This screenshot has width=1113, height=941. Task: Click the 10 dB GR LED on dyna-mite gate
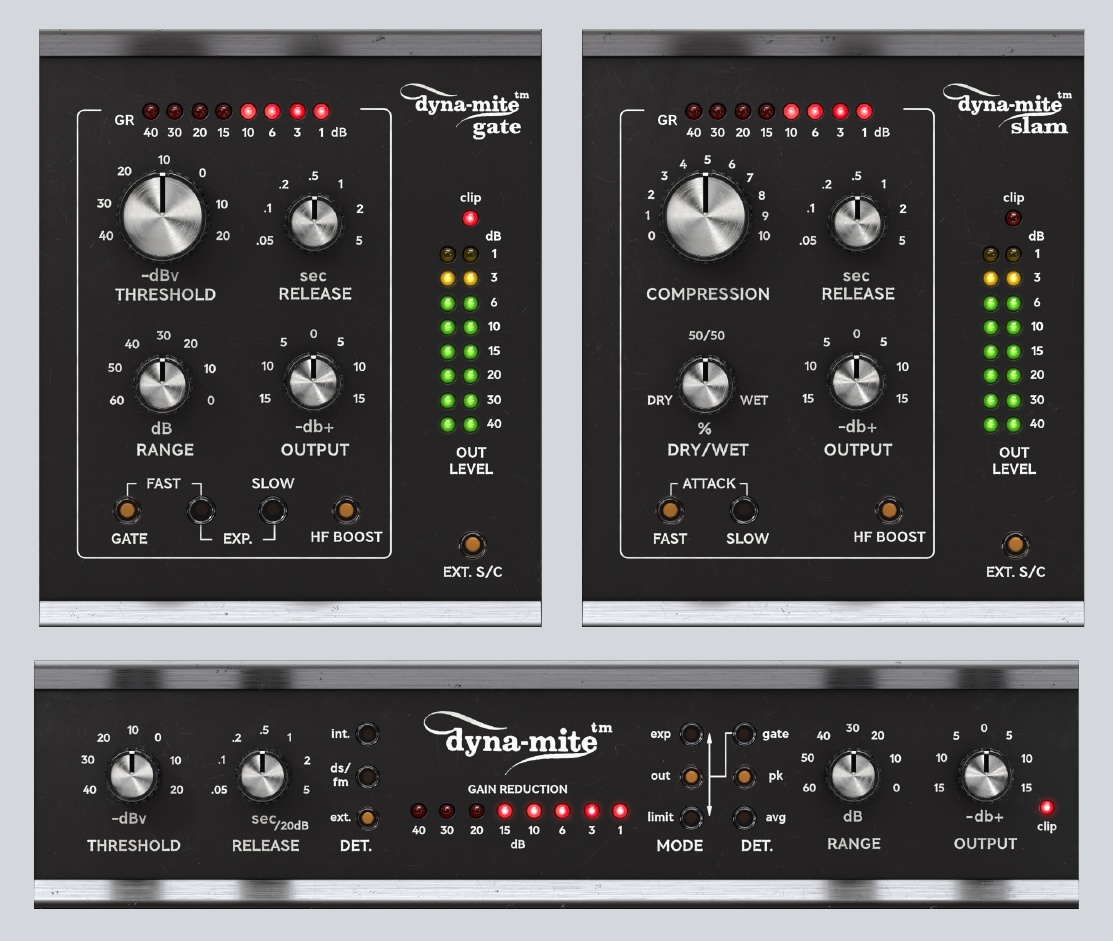pyautogui.click(x=248, y=111)
